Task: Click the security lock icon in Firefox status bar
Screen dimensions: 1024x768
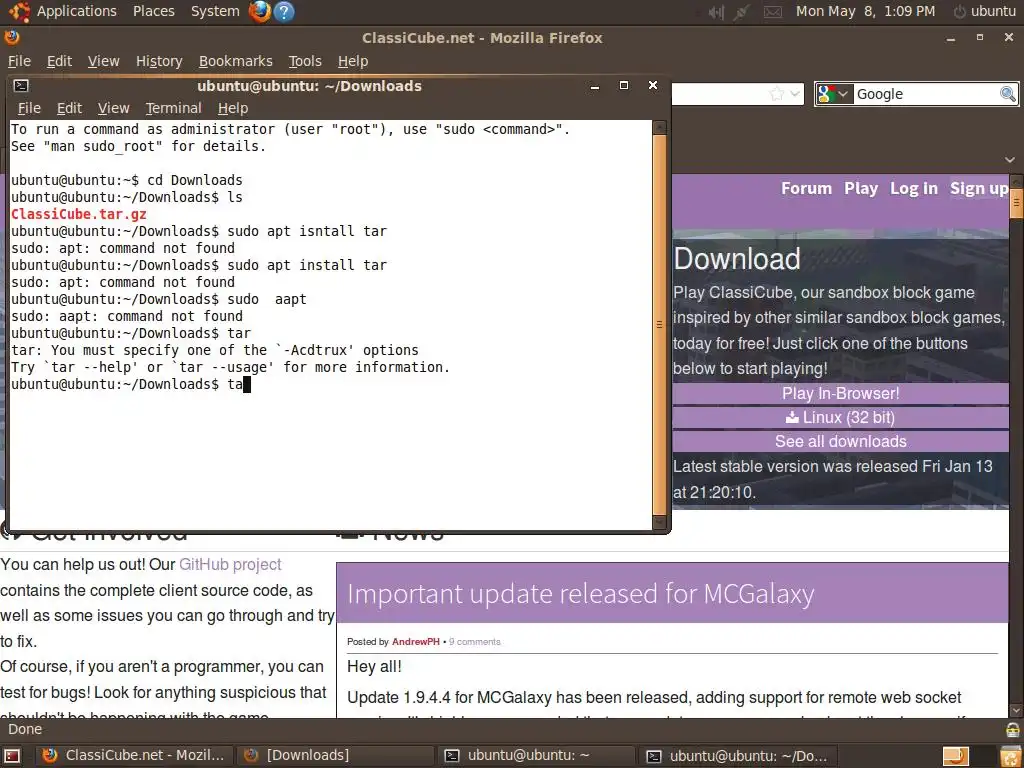Action: point(1013,729)
